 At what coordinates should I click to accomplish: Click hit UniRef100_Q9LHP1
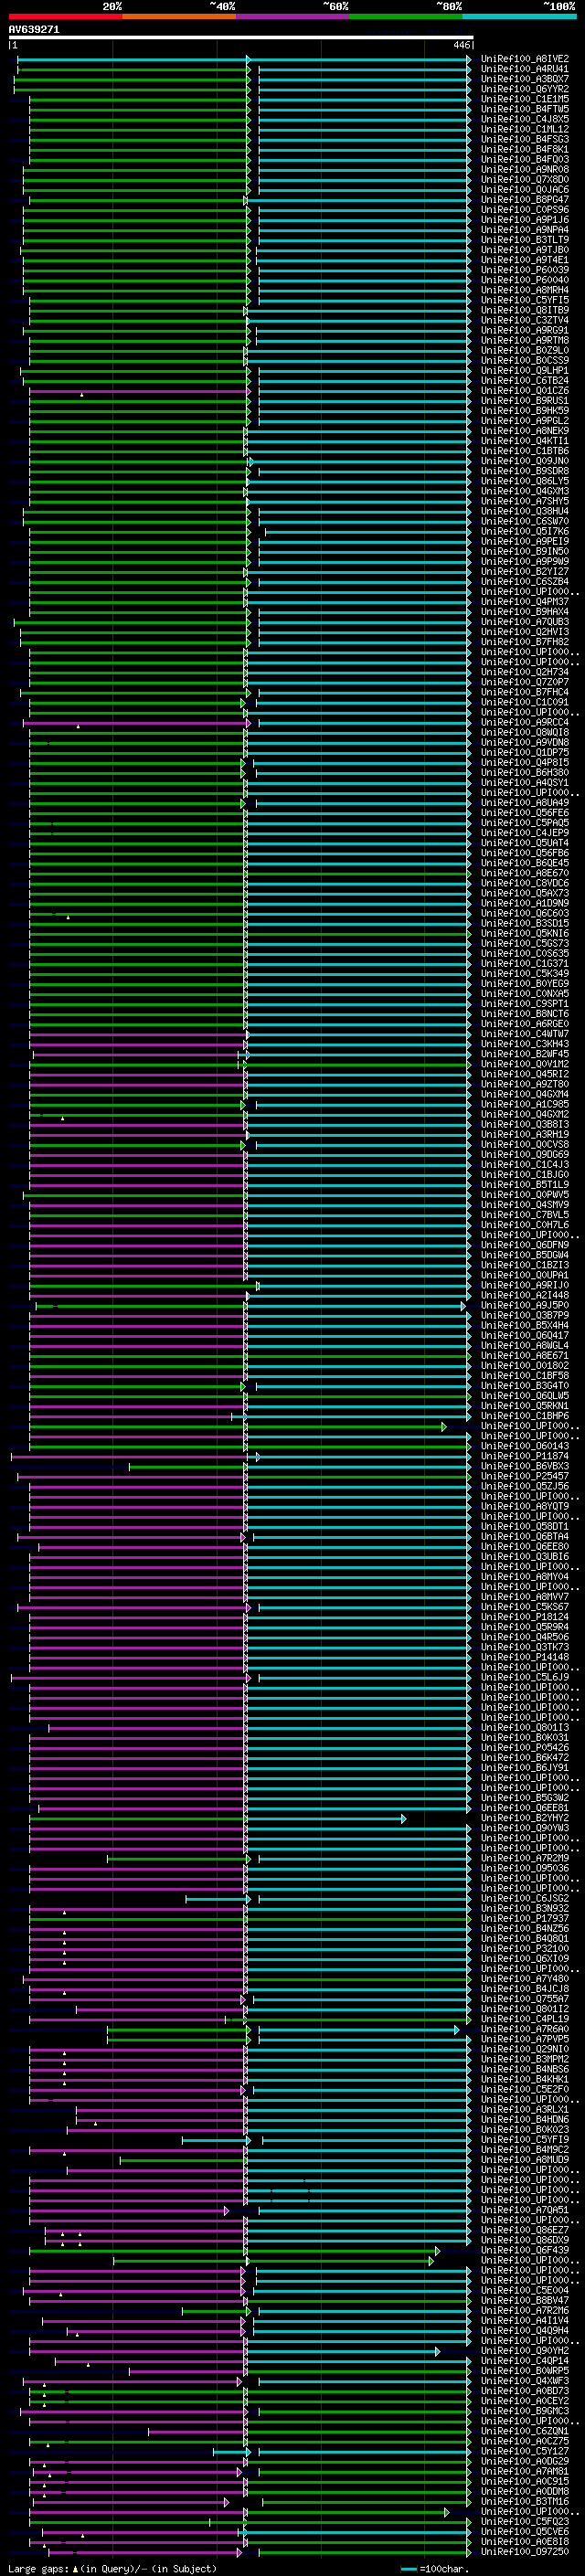[x=525, y=370]
